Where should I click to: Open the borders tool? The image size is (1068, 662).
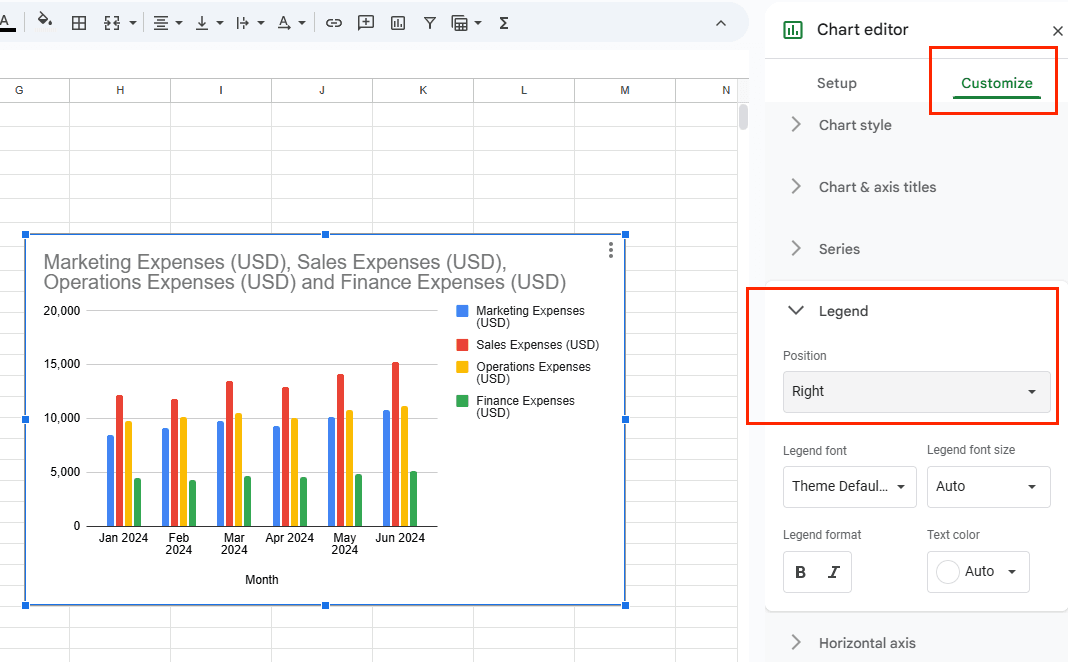[79, 22]
